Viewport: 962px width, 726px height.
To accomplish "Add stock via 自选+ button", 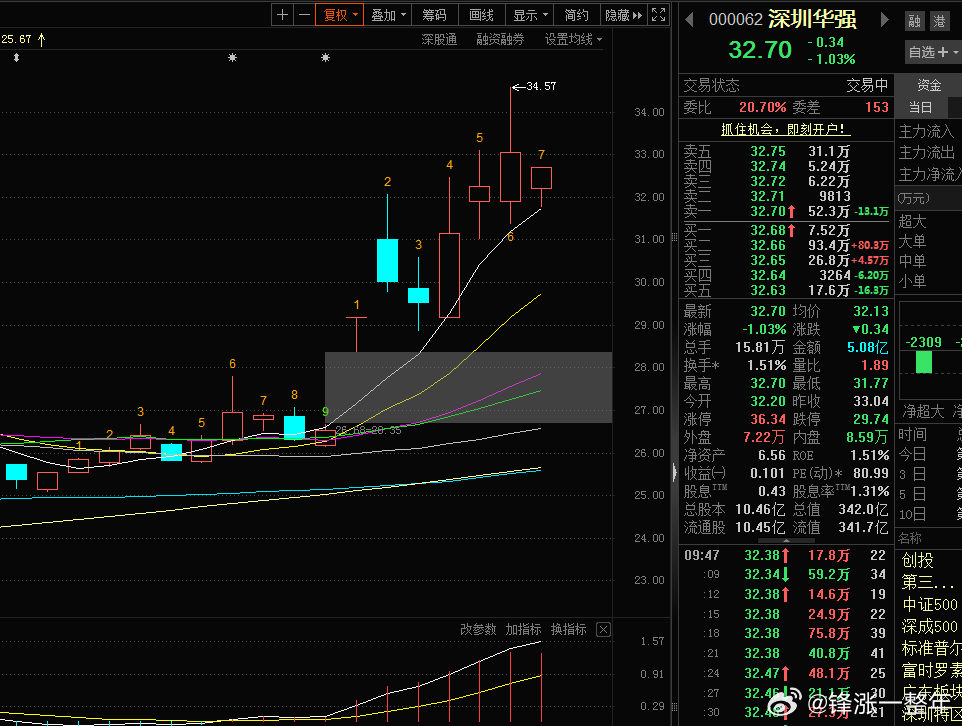I will coord(933,52).
